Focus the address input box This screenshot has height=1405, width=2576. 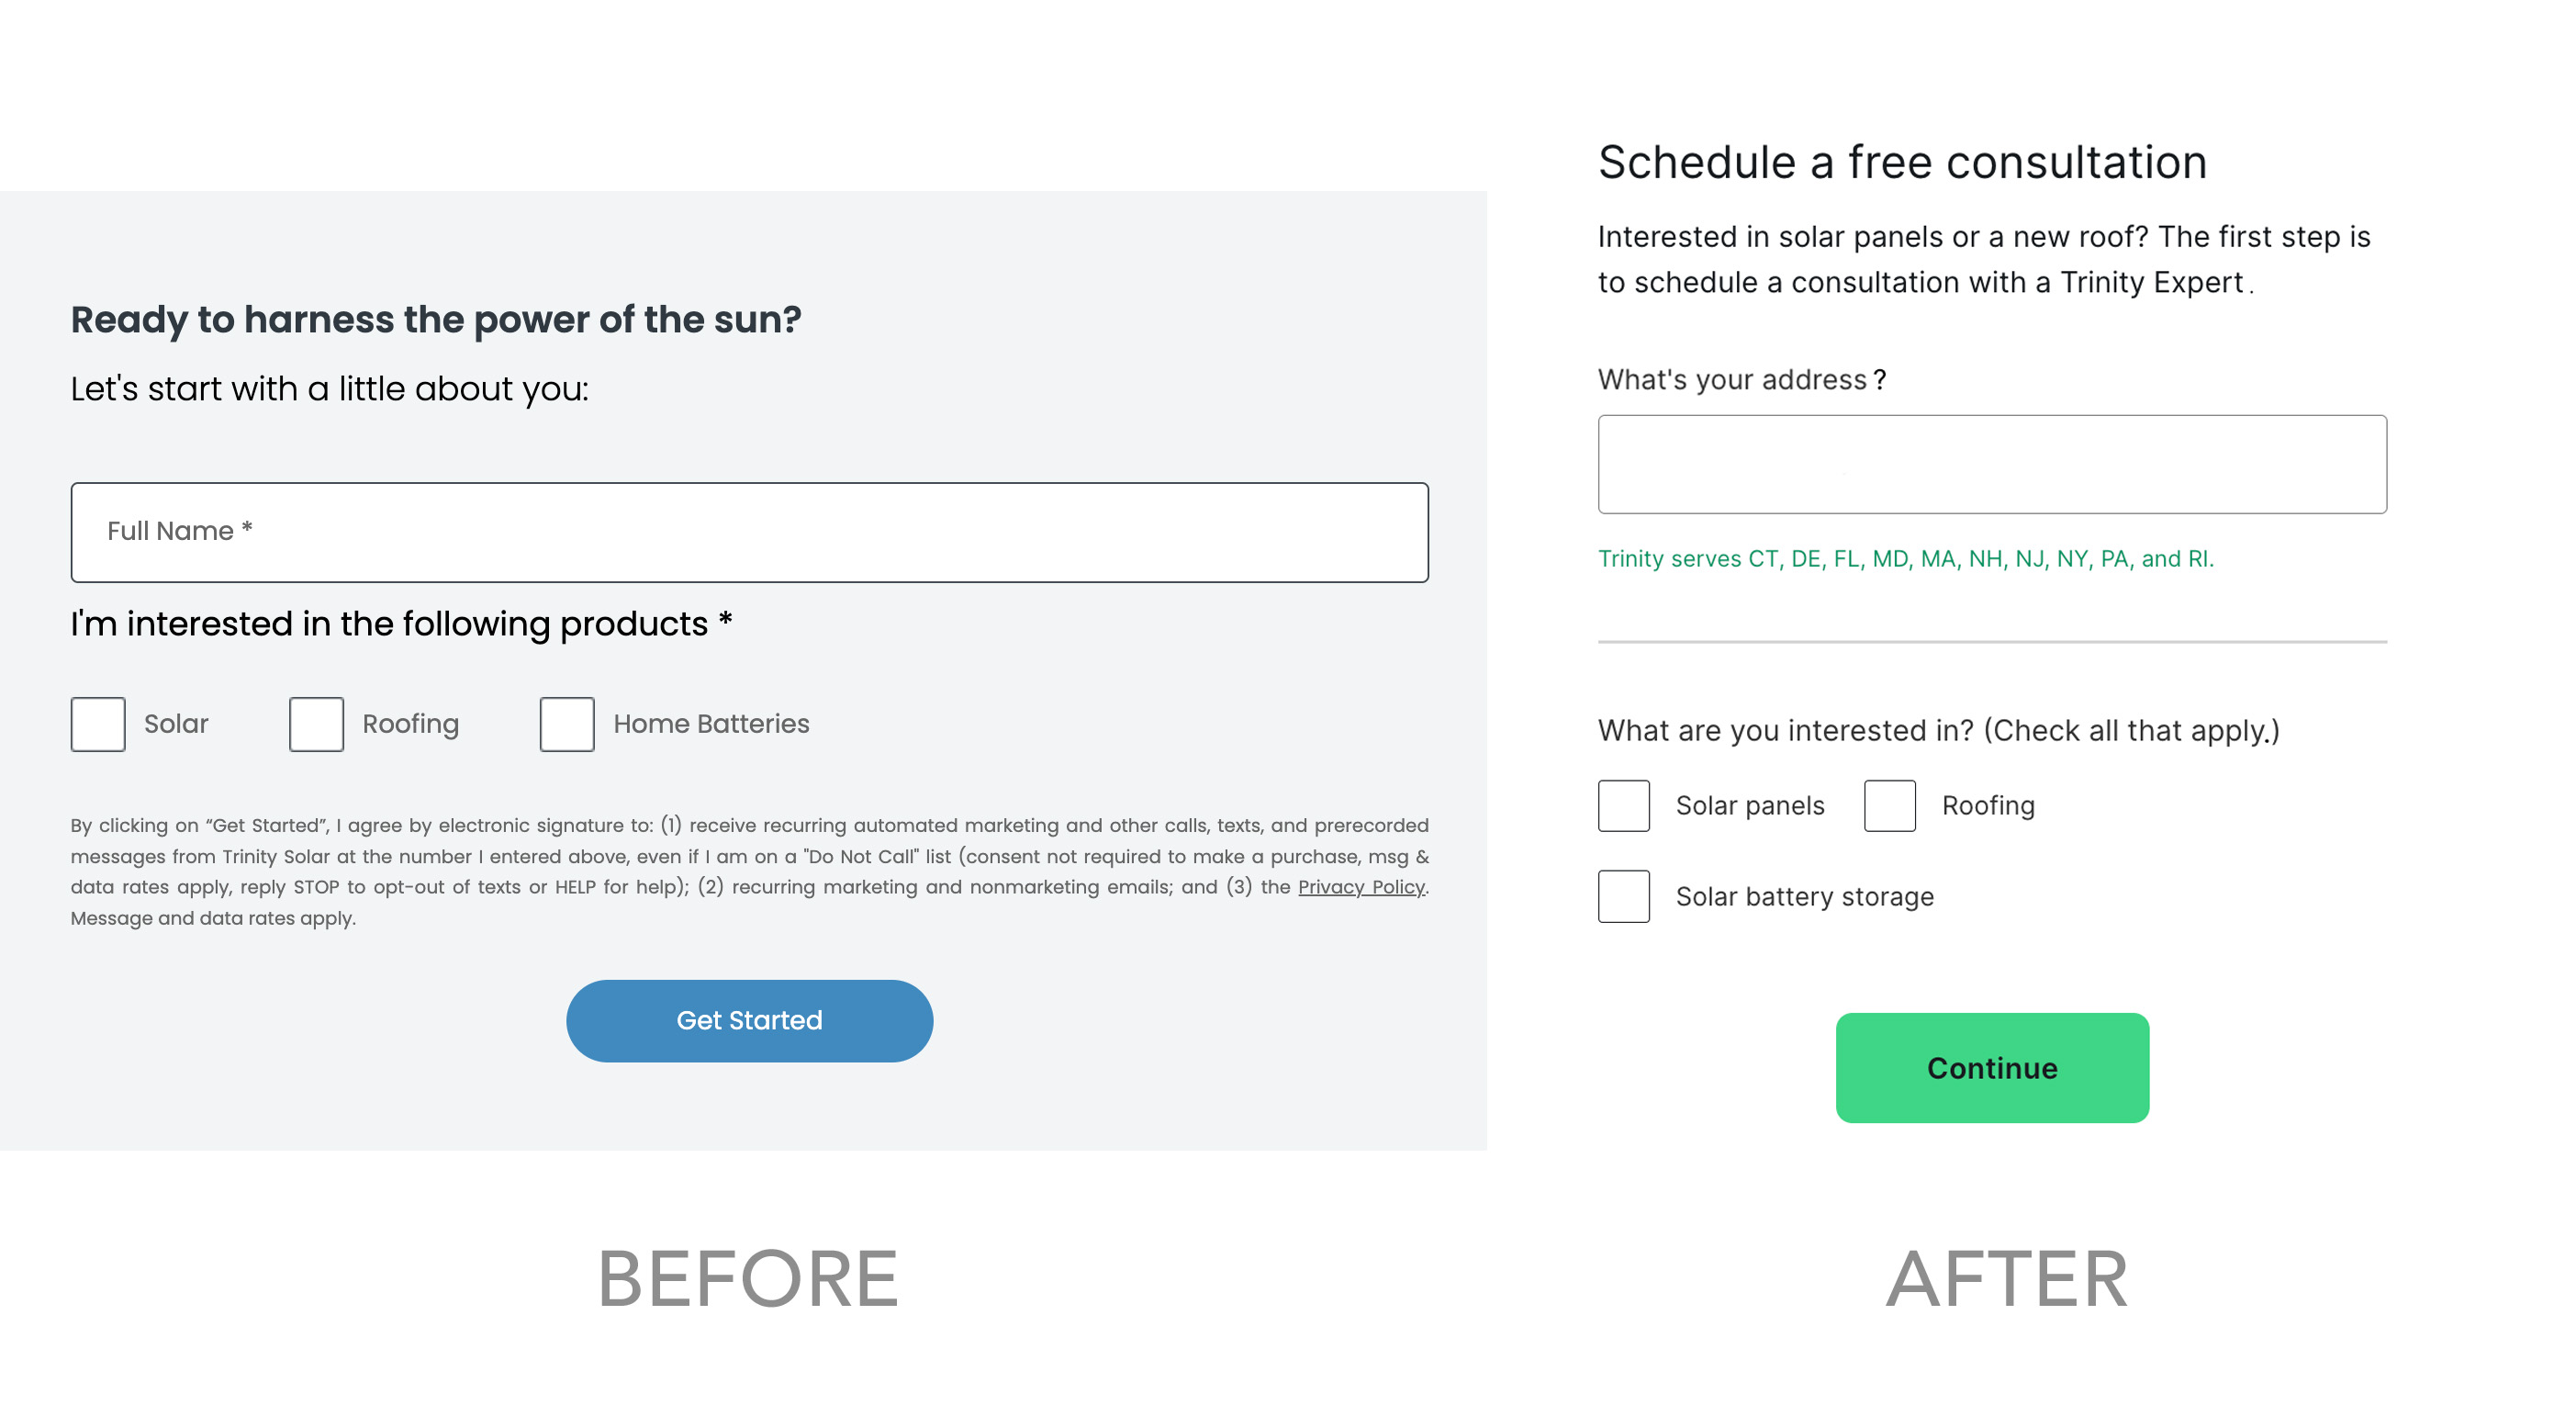click(1993, 465)
